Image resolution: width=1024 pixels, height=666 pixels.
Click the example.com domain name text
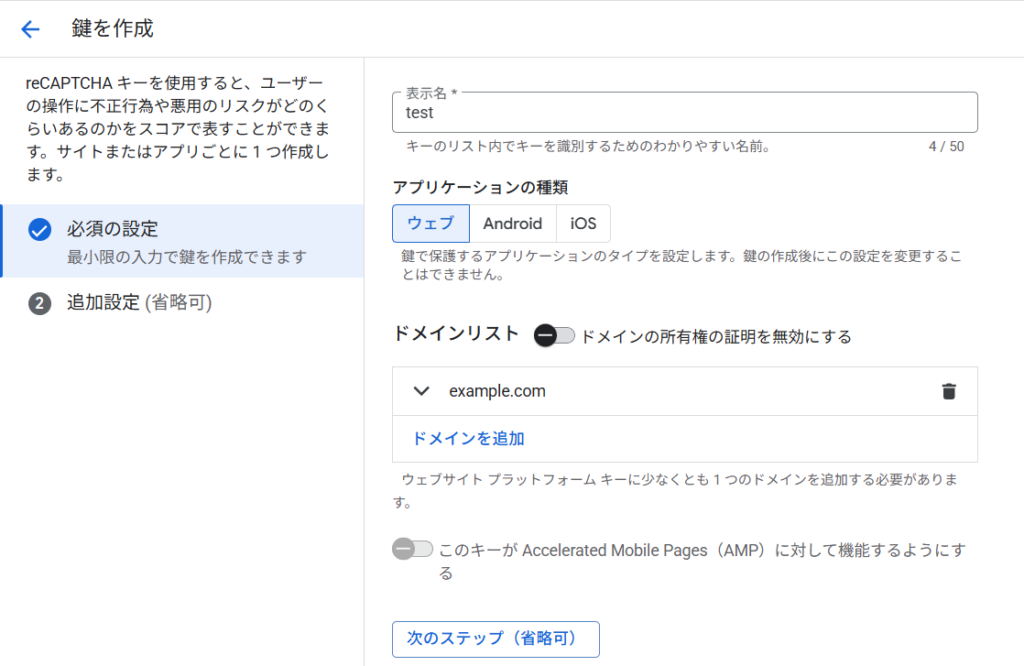click(497, 391)
